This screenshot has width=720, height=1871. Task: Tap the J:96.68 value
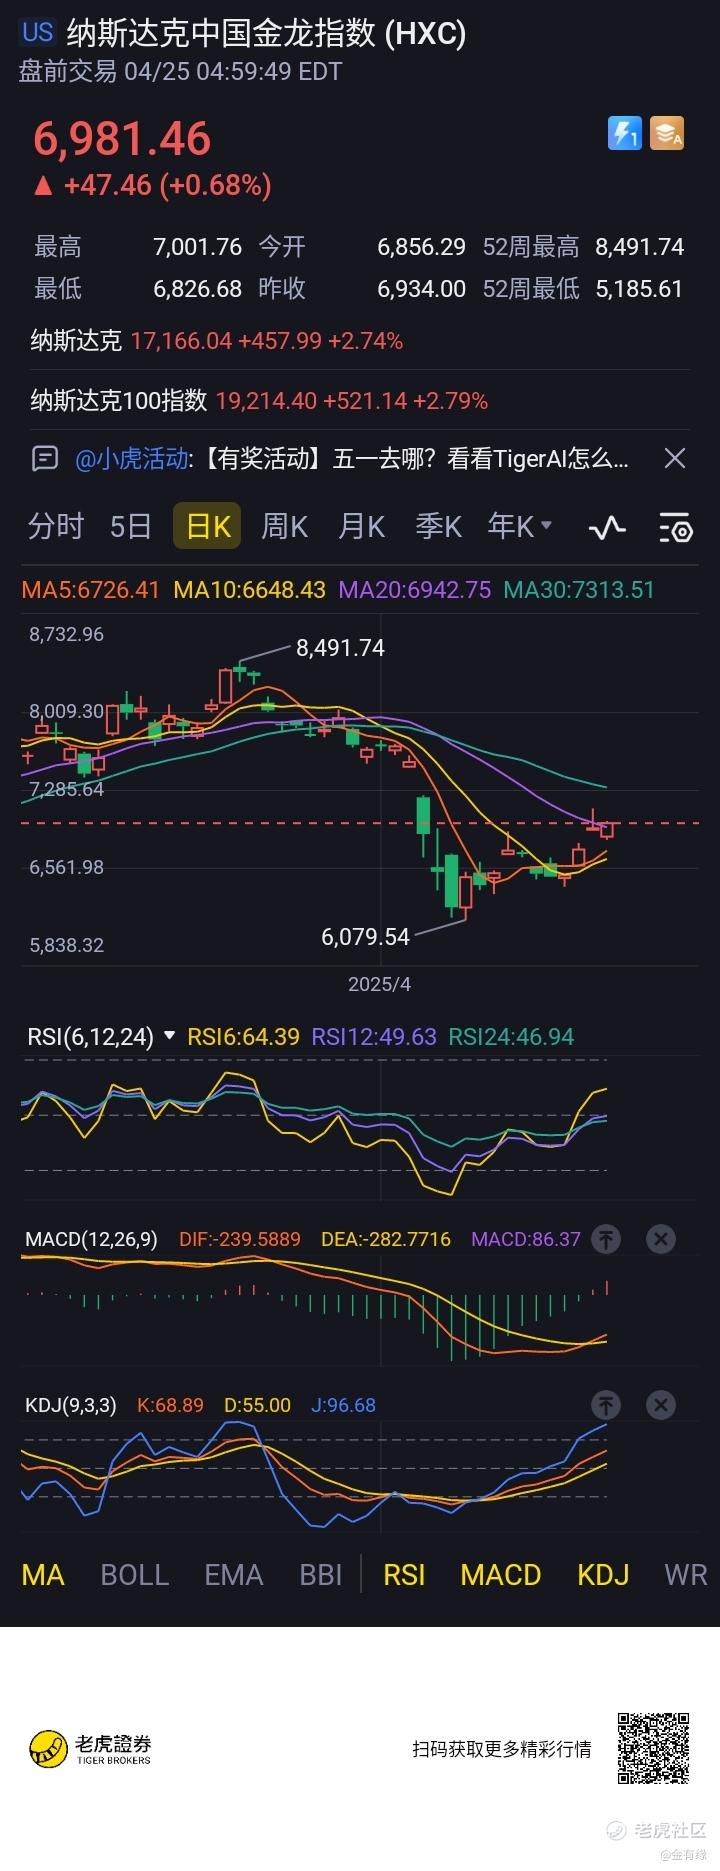(343, 1405)
